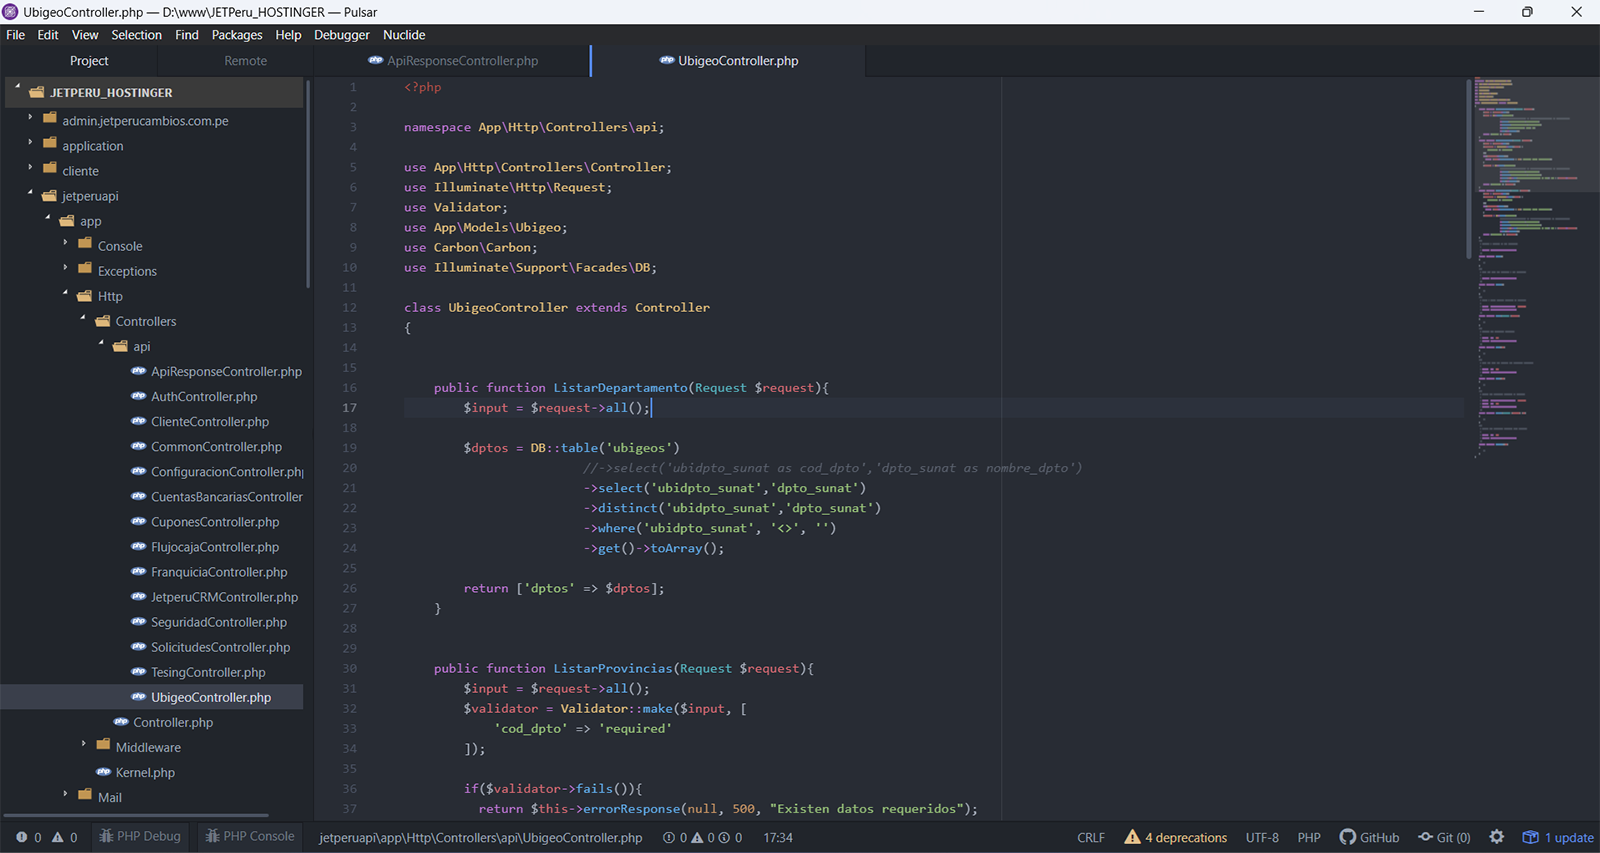The image size is (1600, 853).
Task: Click the linter warning count icon at bottom left
Action: pos(58,837)
